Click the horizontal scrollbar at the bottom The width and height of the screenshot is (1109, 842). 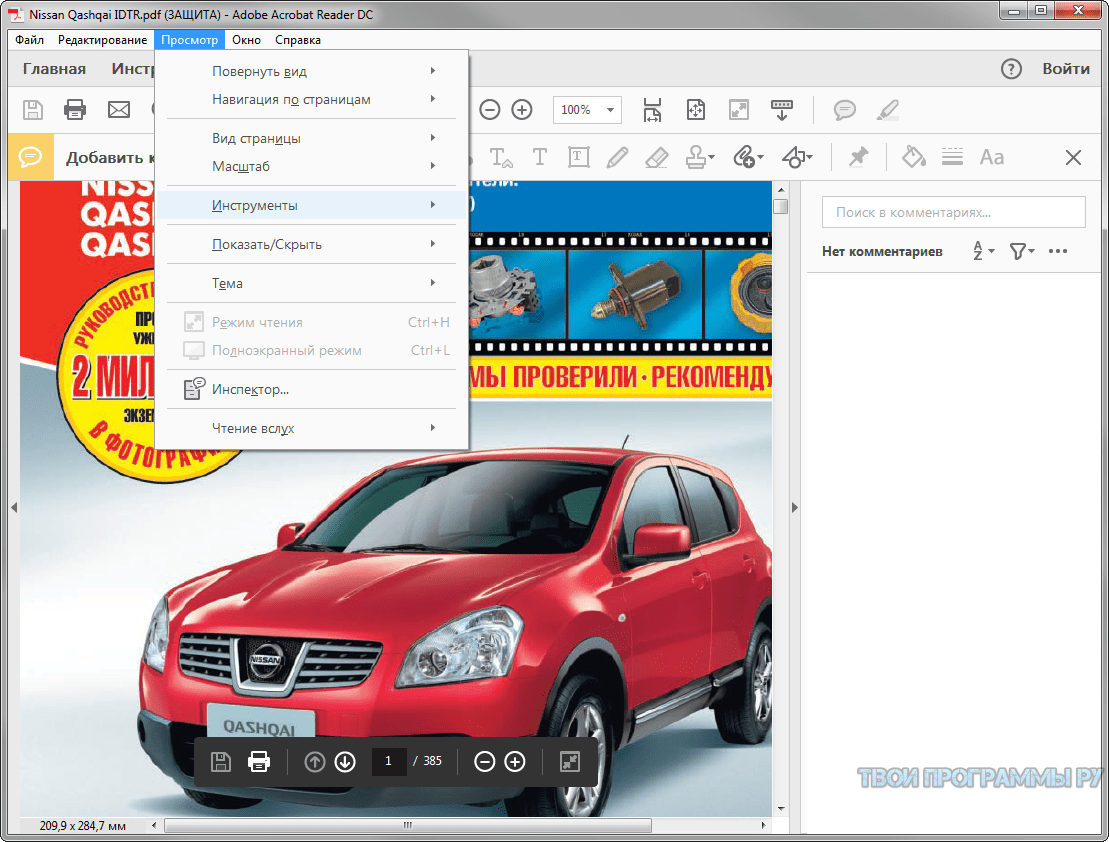coord(407,825)
